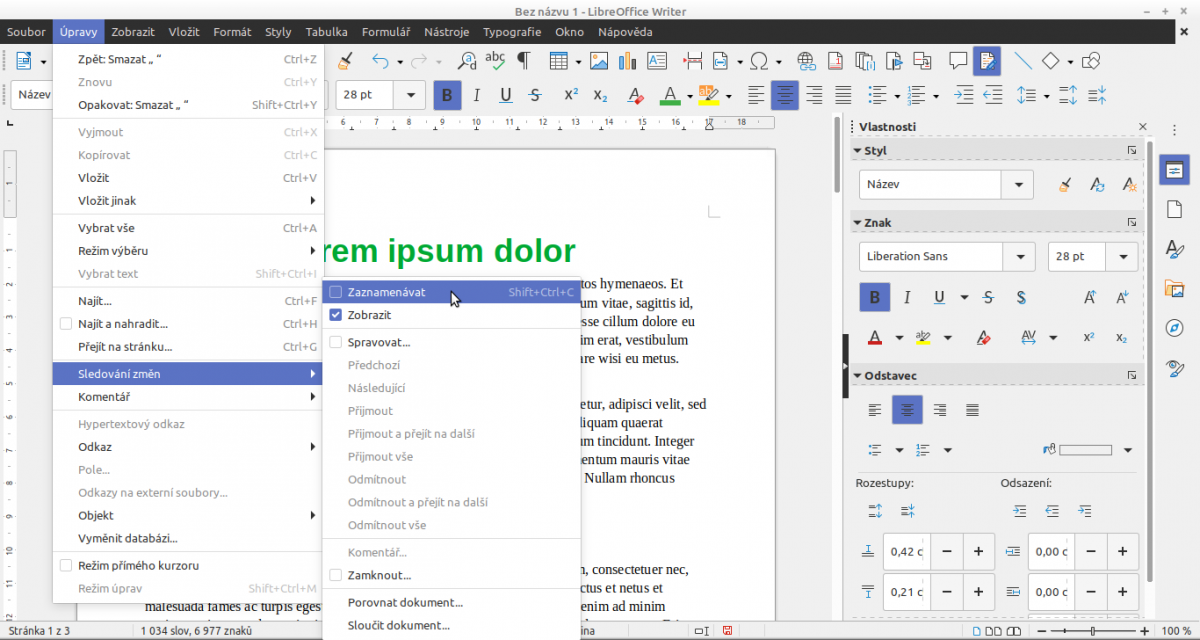This screenshot has height=640, width=1200.
Task: Click the highlighted track changes toolbar icon
Action: click(x=987, y=61)
